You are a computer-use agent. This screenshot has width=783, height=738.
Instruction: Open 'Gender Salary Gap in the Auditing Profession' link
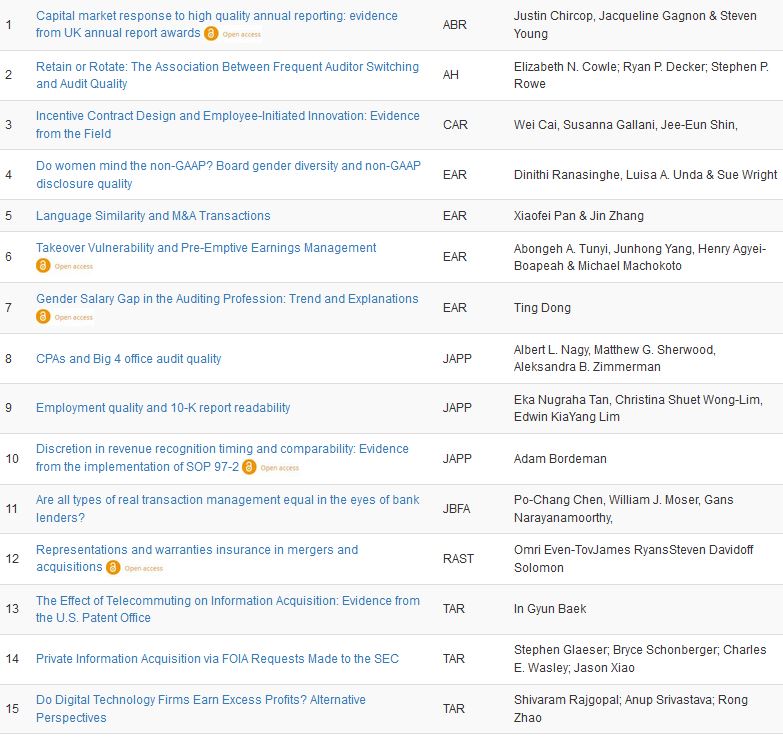(227, 299)
